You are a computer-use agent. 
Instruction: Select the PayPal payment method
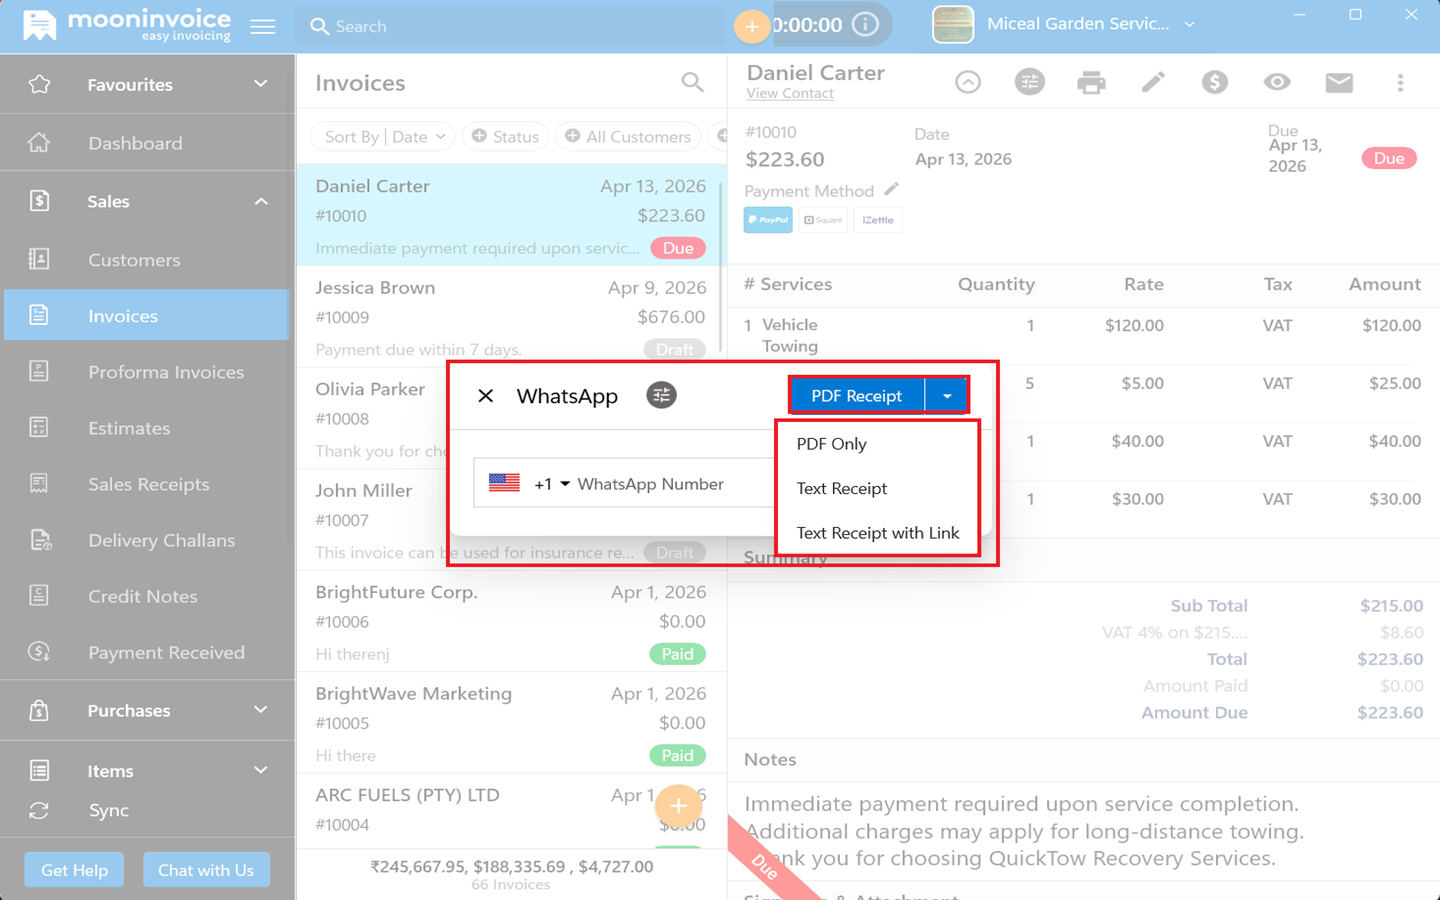(x=768, y=220)
